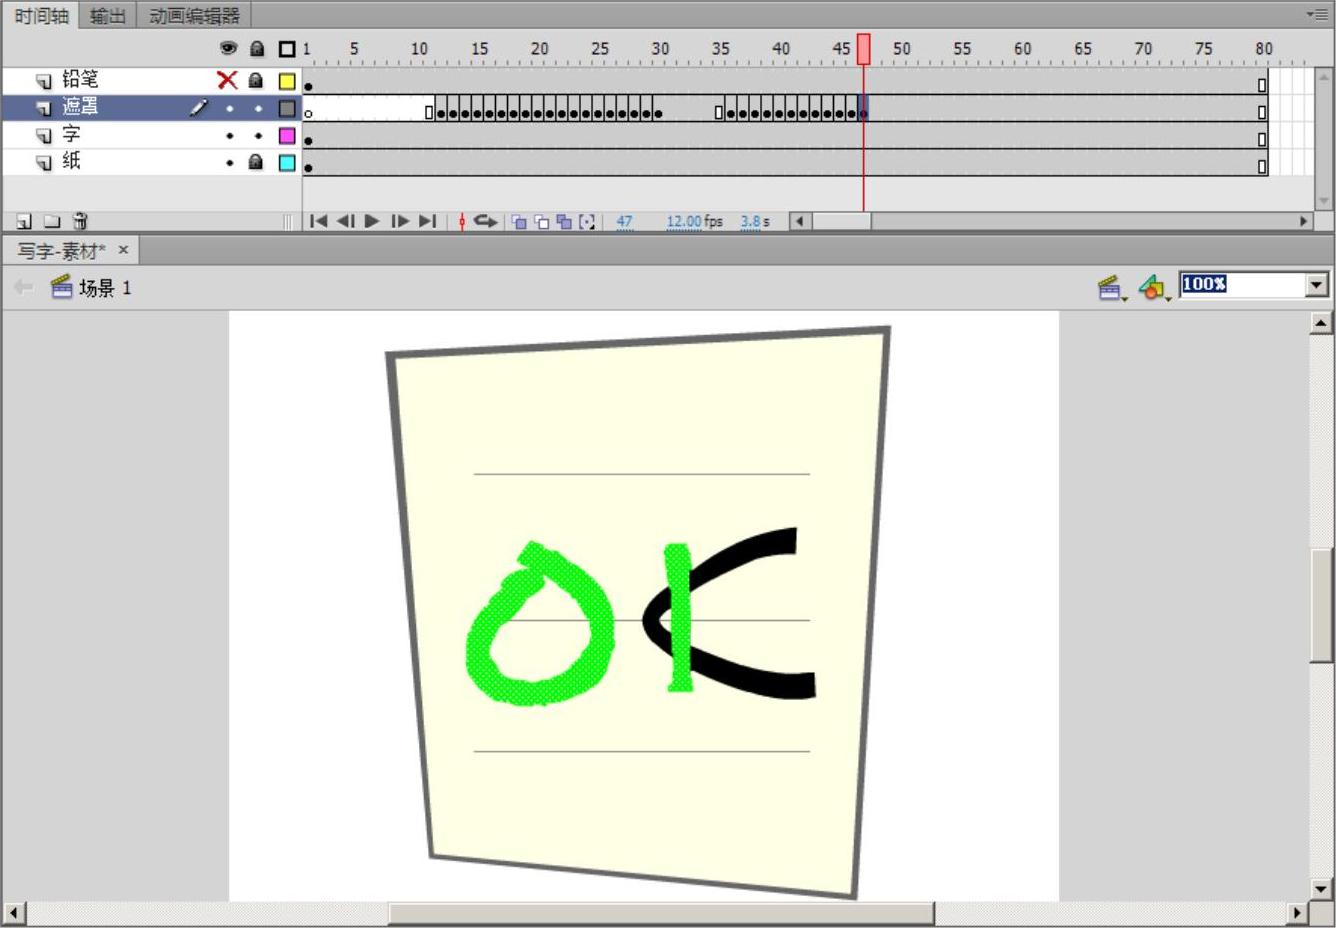
Task: Select the 字 layer name
Action: (x=71, y=134)
